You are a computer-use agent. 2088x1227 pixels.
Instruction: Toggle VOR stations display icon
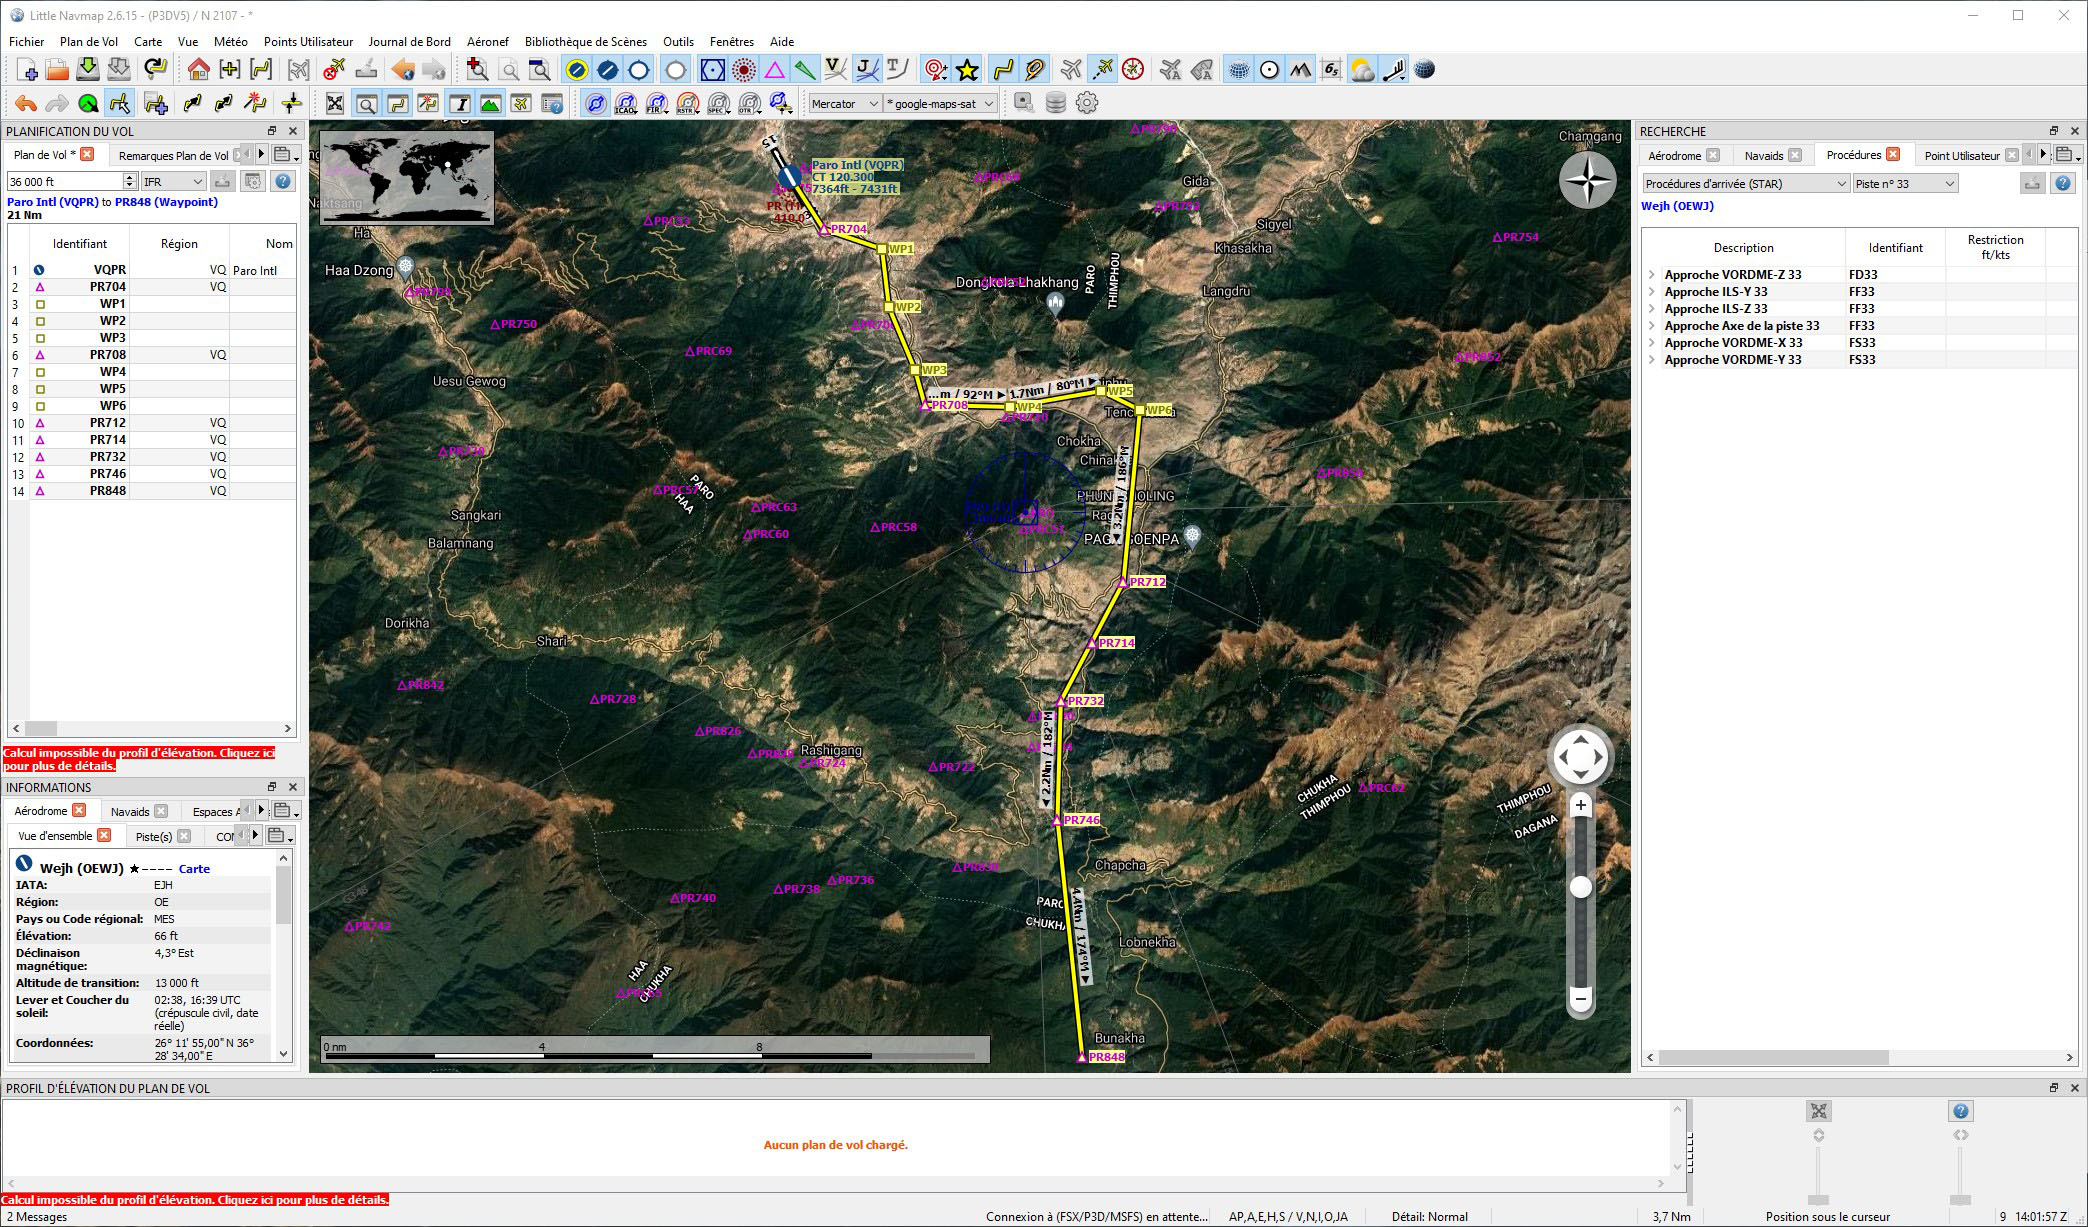(x=712, y=70)
